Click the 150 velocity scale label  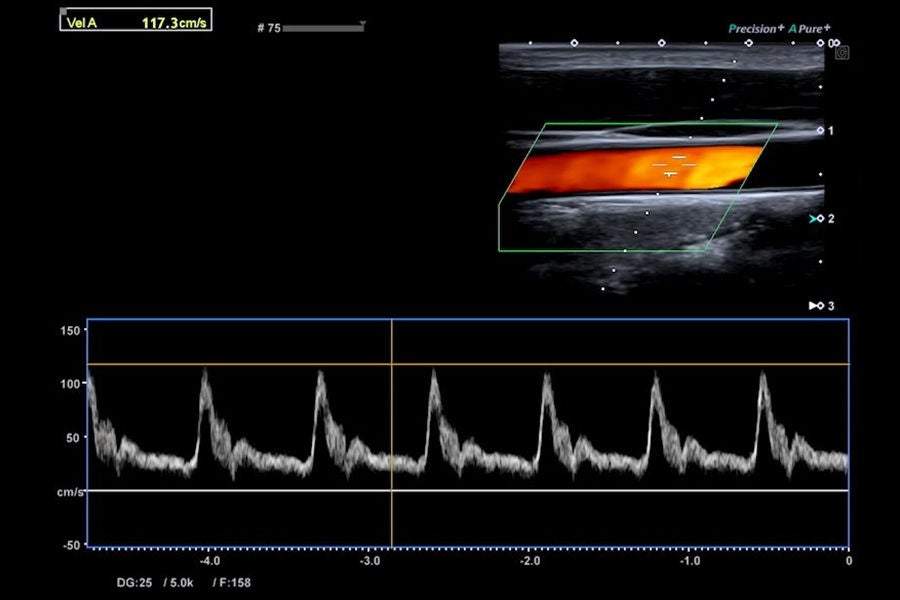(x=70, y=331)
